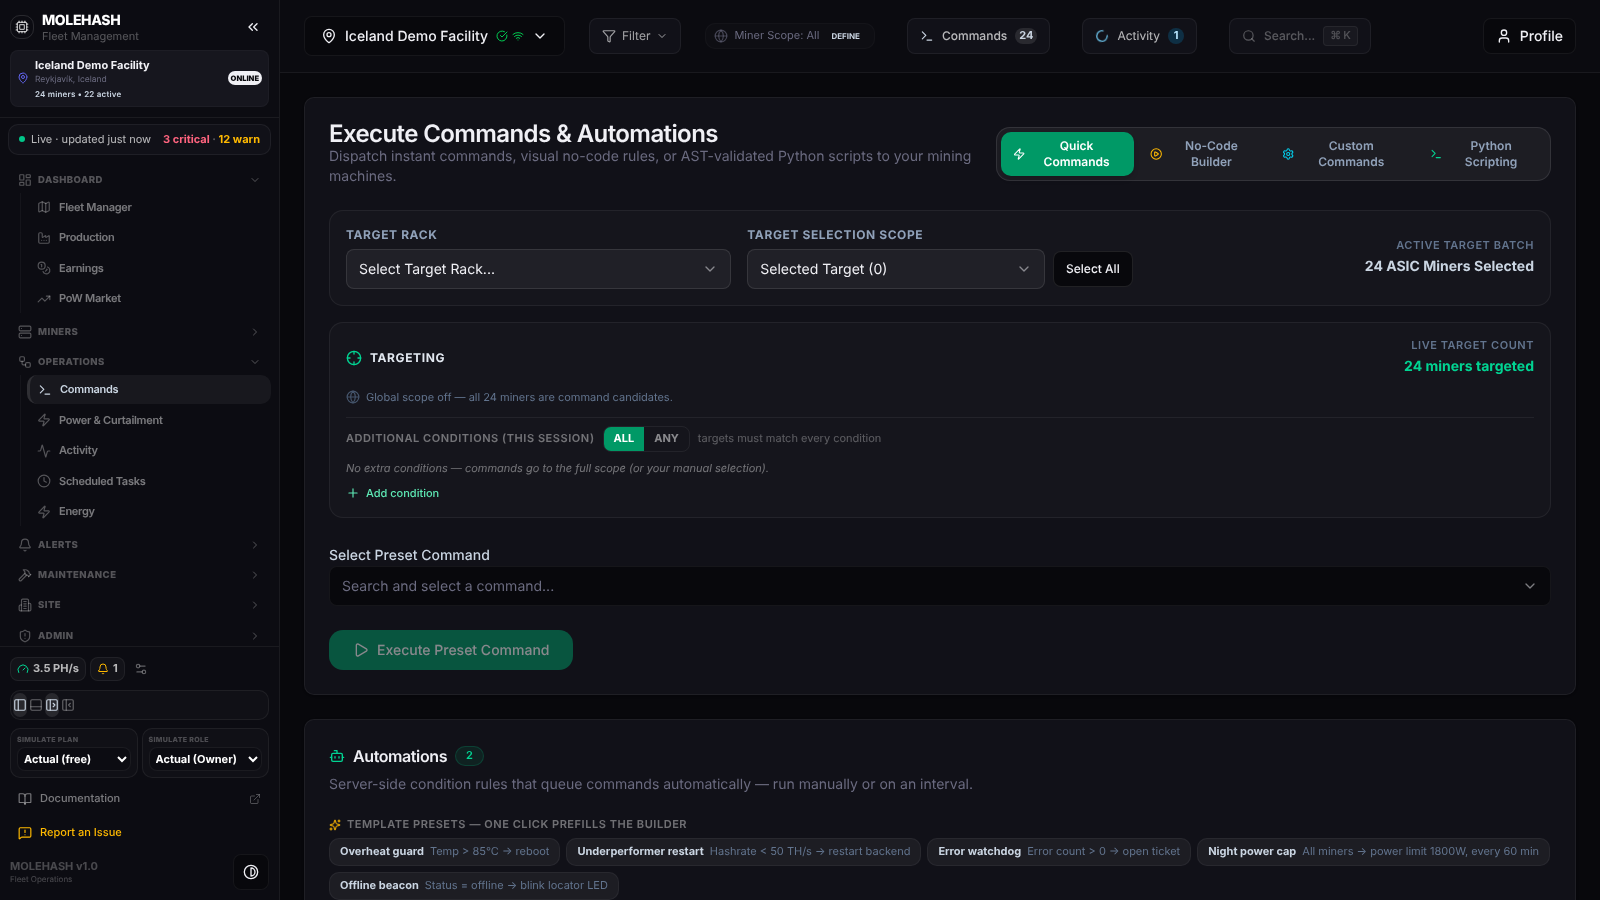Viewport: 1600px width, 900px height.
Task: Open Selected Target (0) scope dropdown
Action: coord(896,269)
